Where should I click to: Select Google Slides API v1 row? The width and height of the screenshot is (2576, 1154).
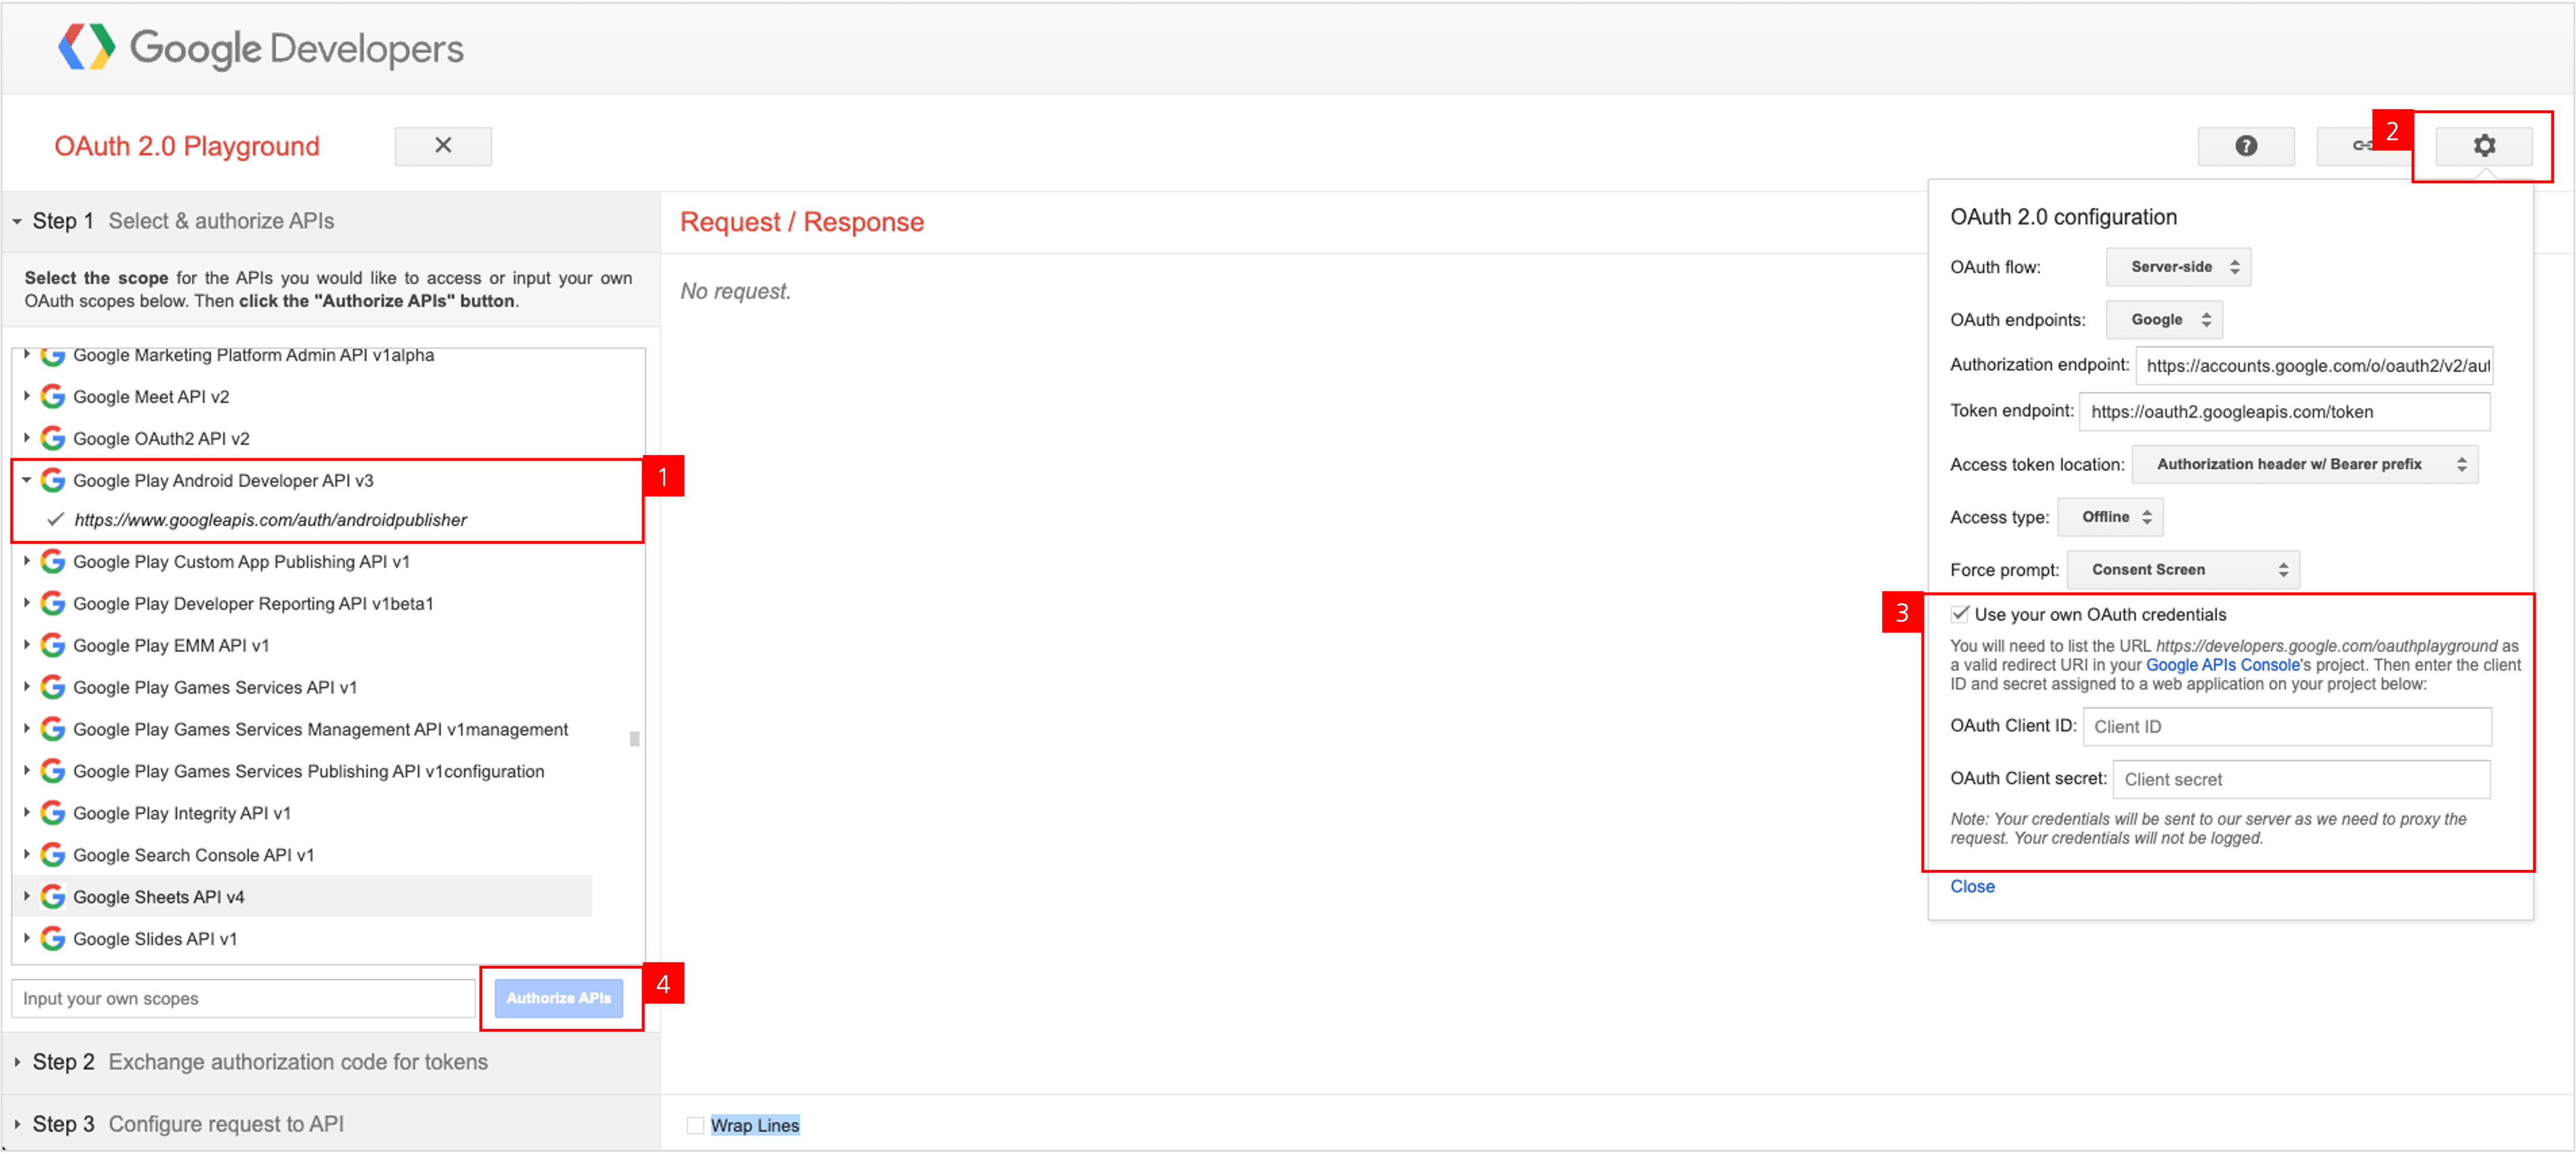click(x=302, y=939)
